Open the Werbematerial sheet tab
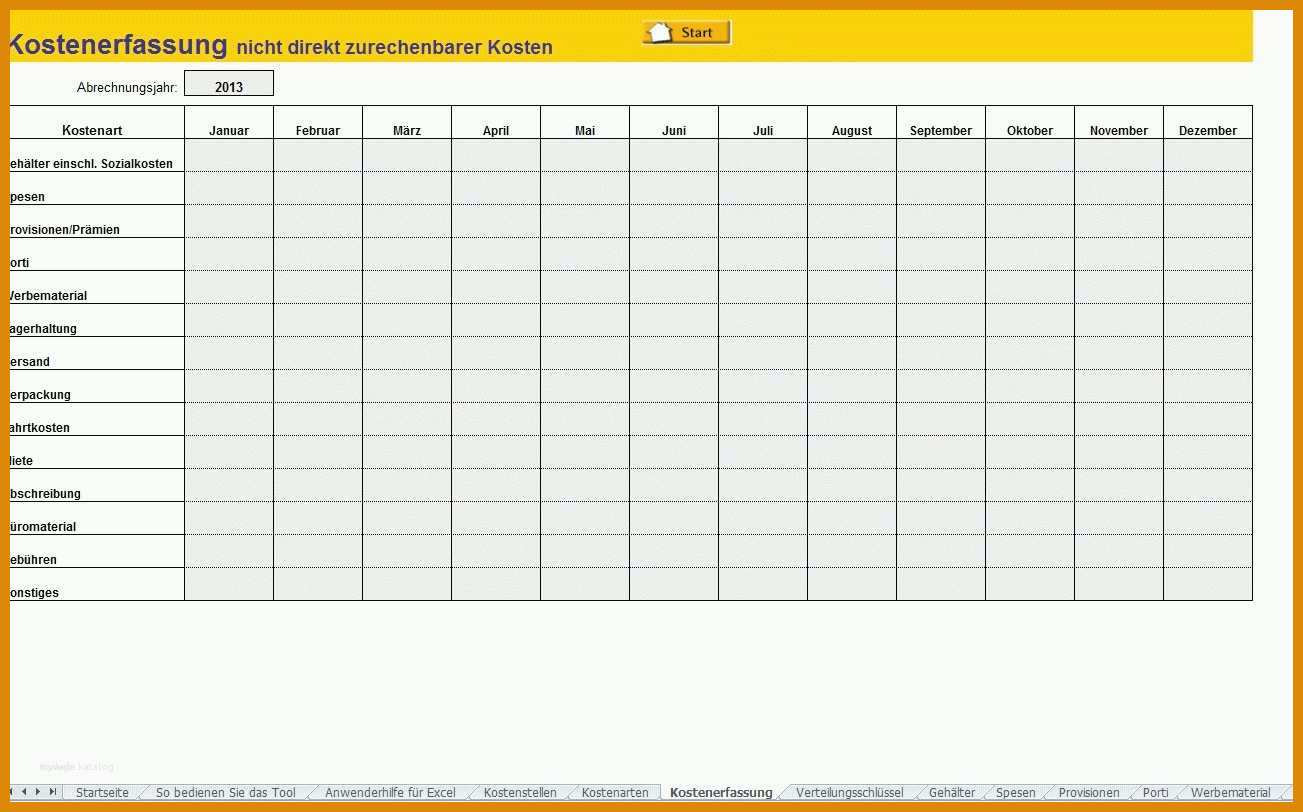 [x=1230, y=792]
